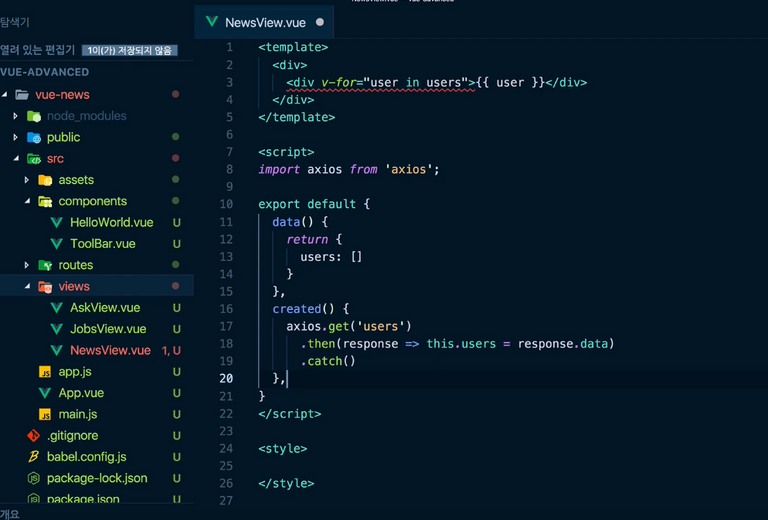
Task: Open package-lock.json from the explorer
Action: point(97,478)
